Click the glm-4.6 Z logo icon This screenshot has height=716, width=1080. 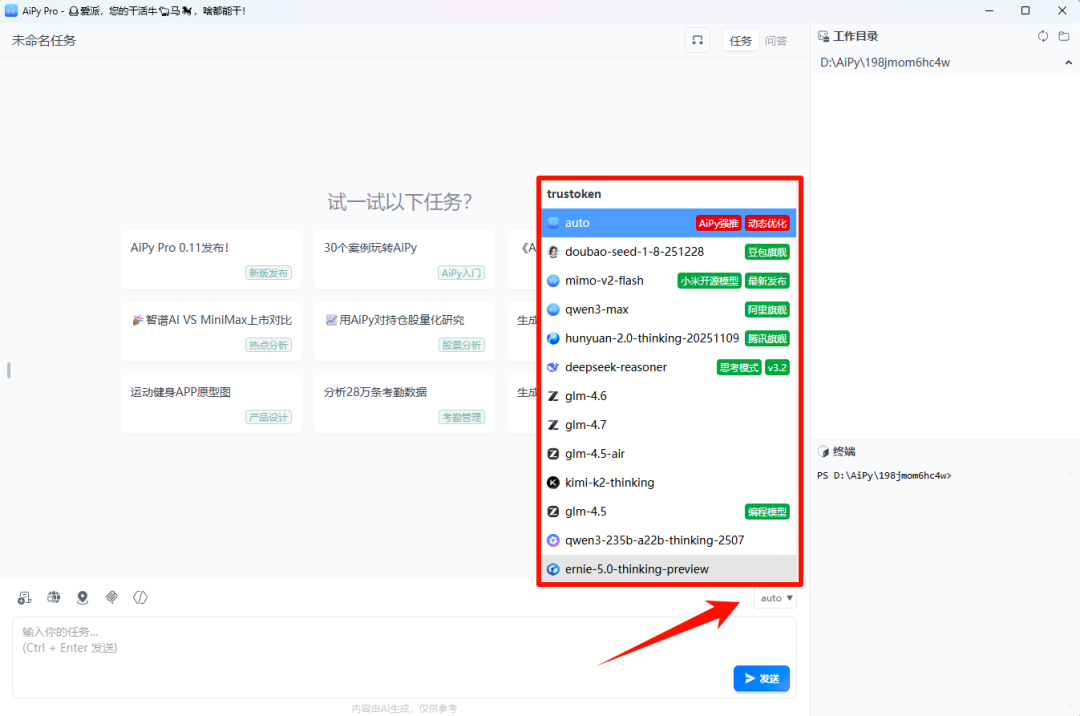point(553,396)
